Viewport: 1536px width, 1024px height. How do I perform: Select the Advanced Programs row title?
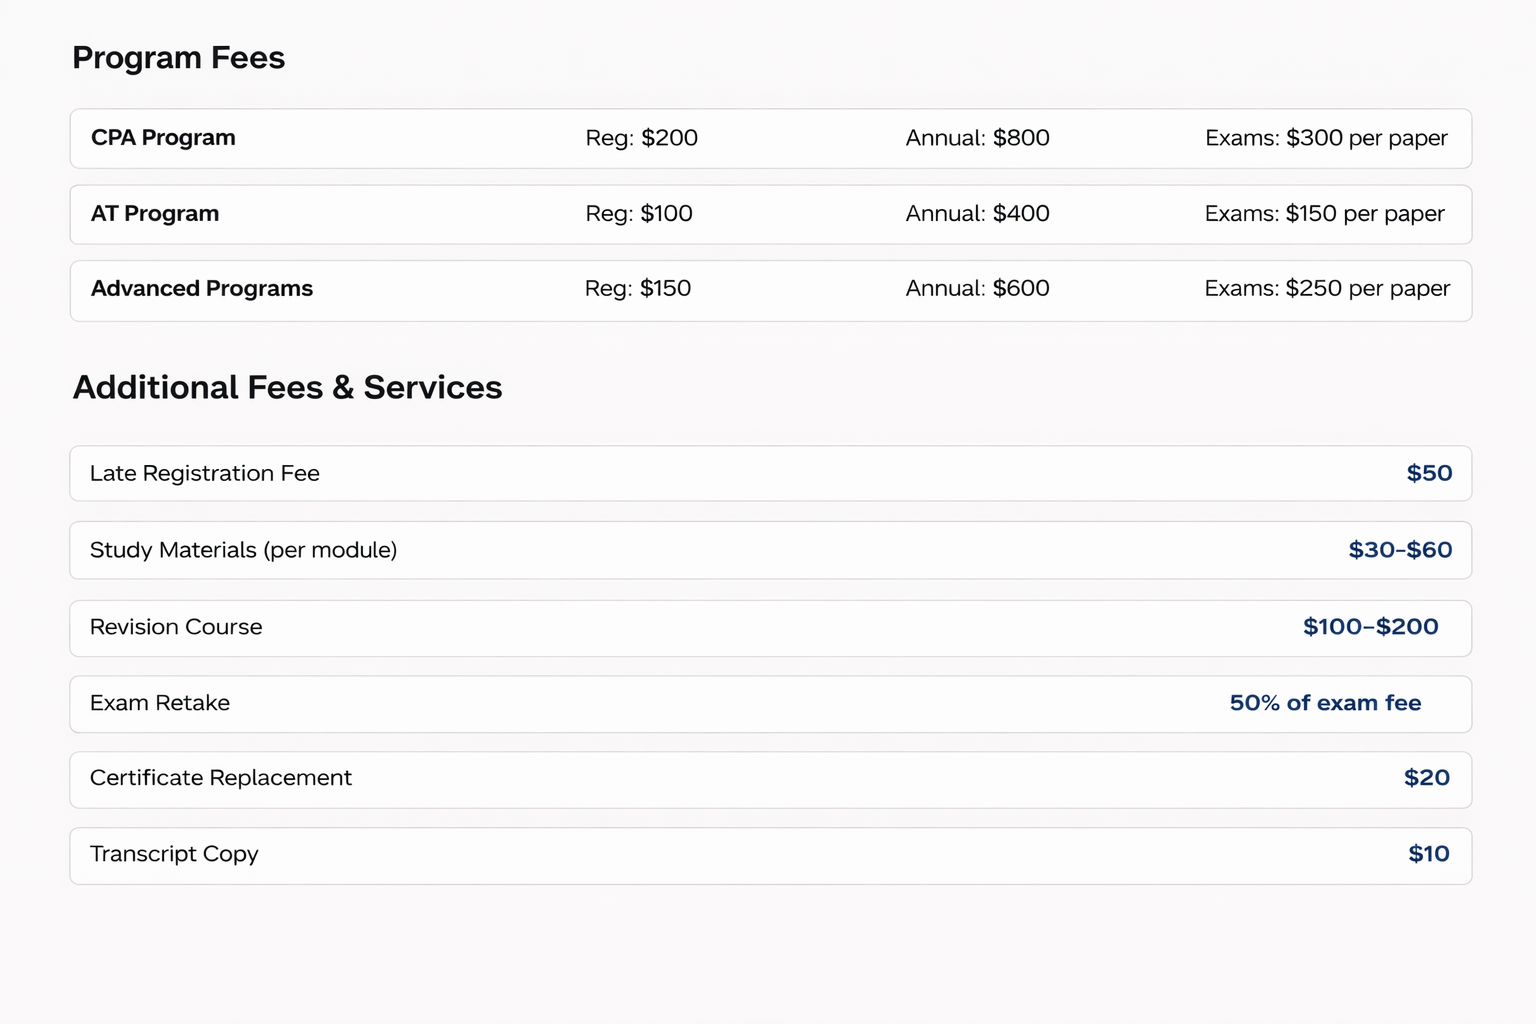[202, 289]
